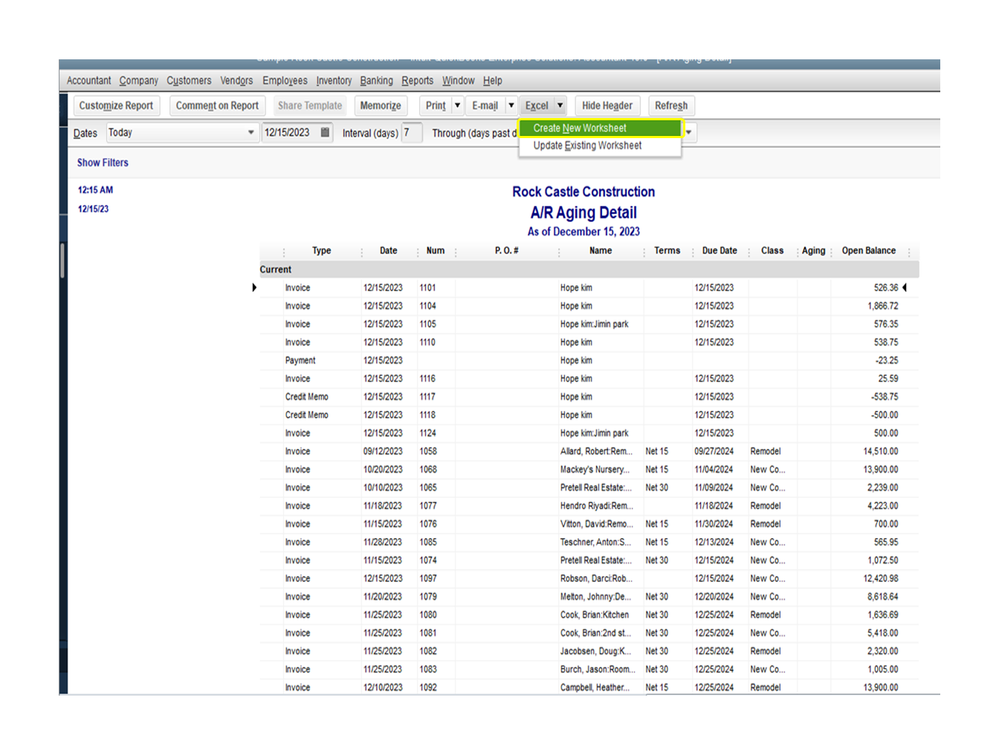This screenshot has height=749, width=999.
Task: Open the dropdown arrow beside the Excel menu popup
Action: pos(689,132)
